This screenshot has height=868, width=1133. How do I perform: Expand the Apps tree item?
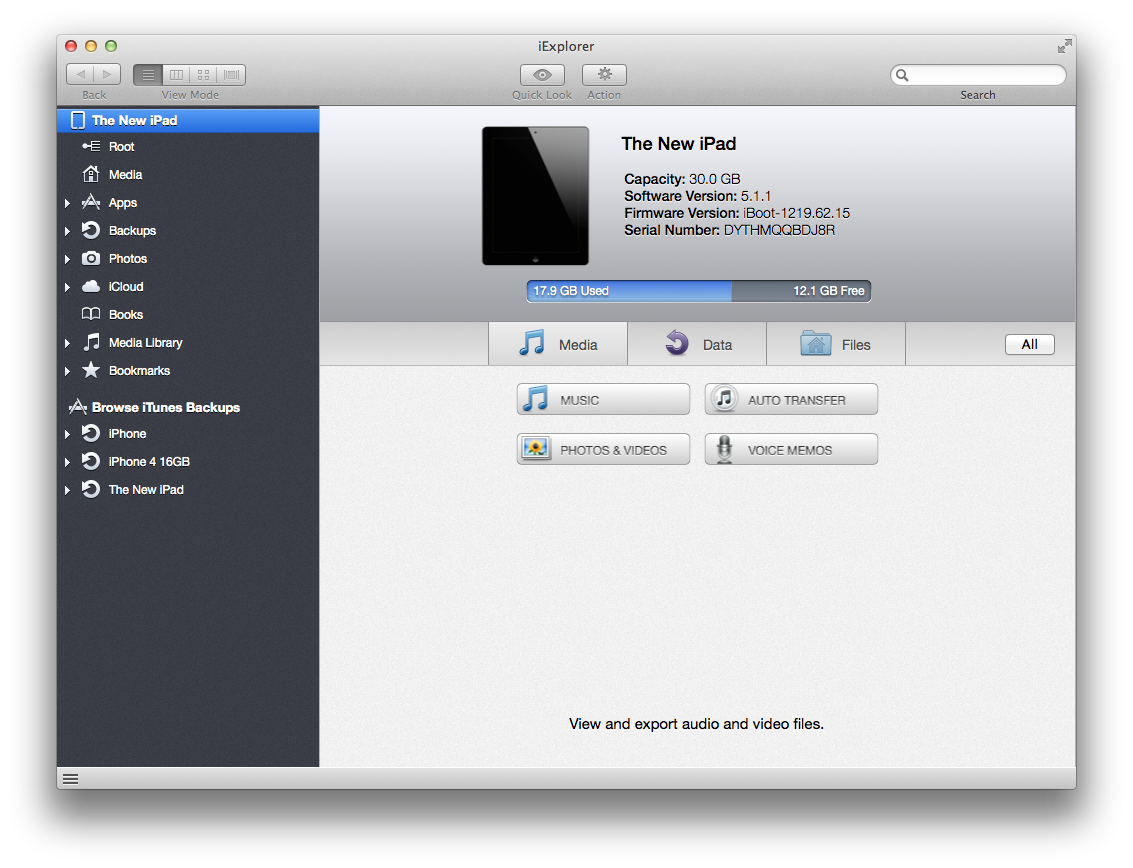67,203
